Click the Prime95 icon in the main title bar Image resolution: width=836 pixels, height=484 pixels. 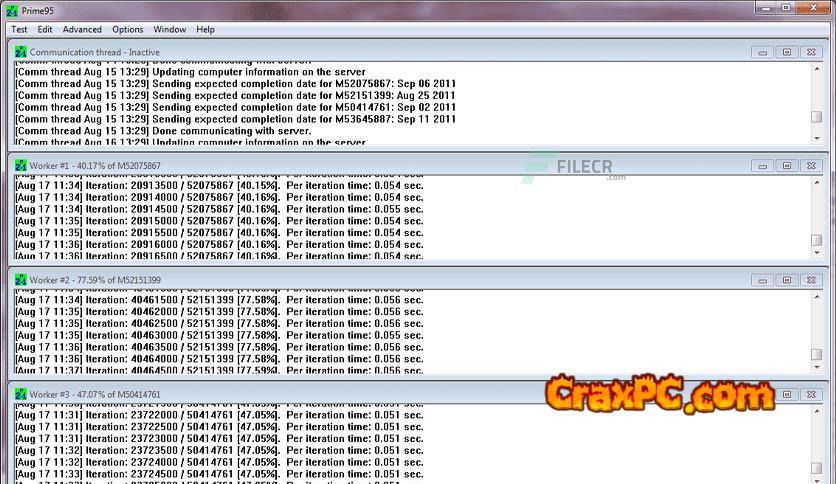click(12, 11)
